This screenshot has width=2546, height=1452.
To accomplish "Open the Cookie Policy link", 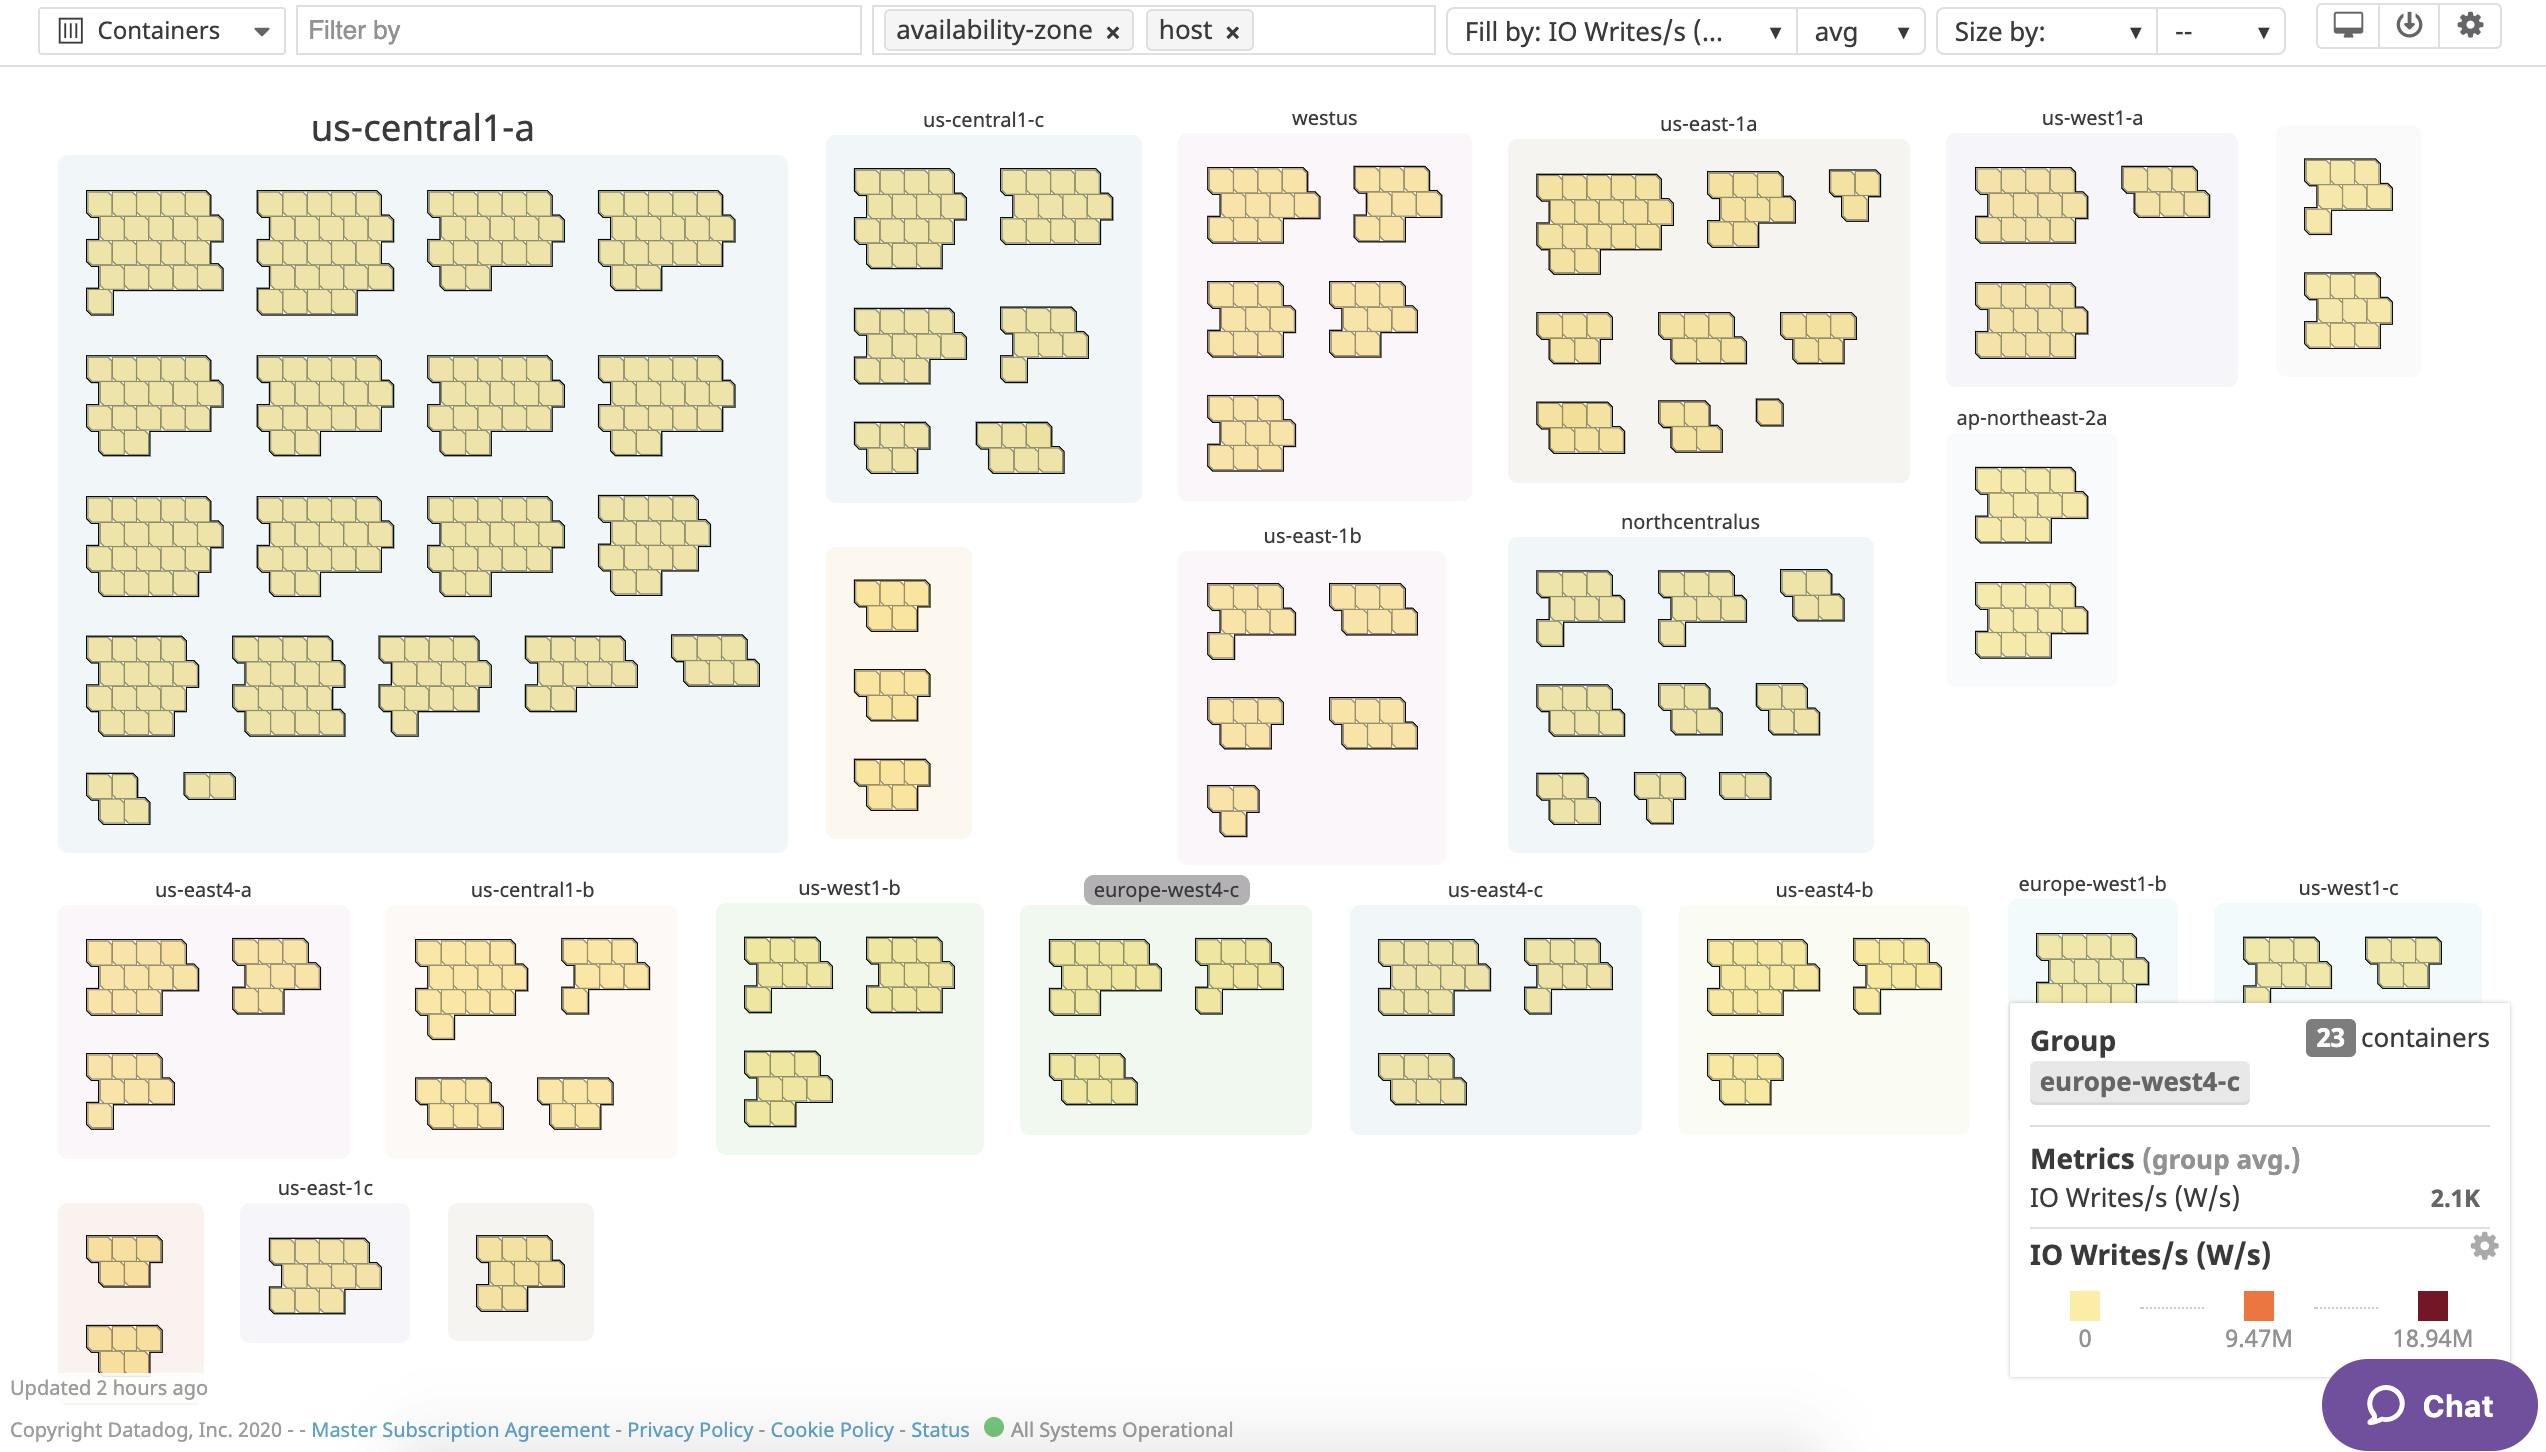I will point(831,1429).
